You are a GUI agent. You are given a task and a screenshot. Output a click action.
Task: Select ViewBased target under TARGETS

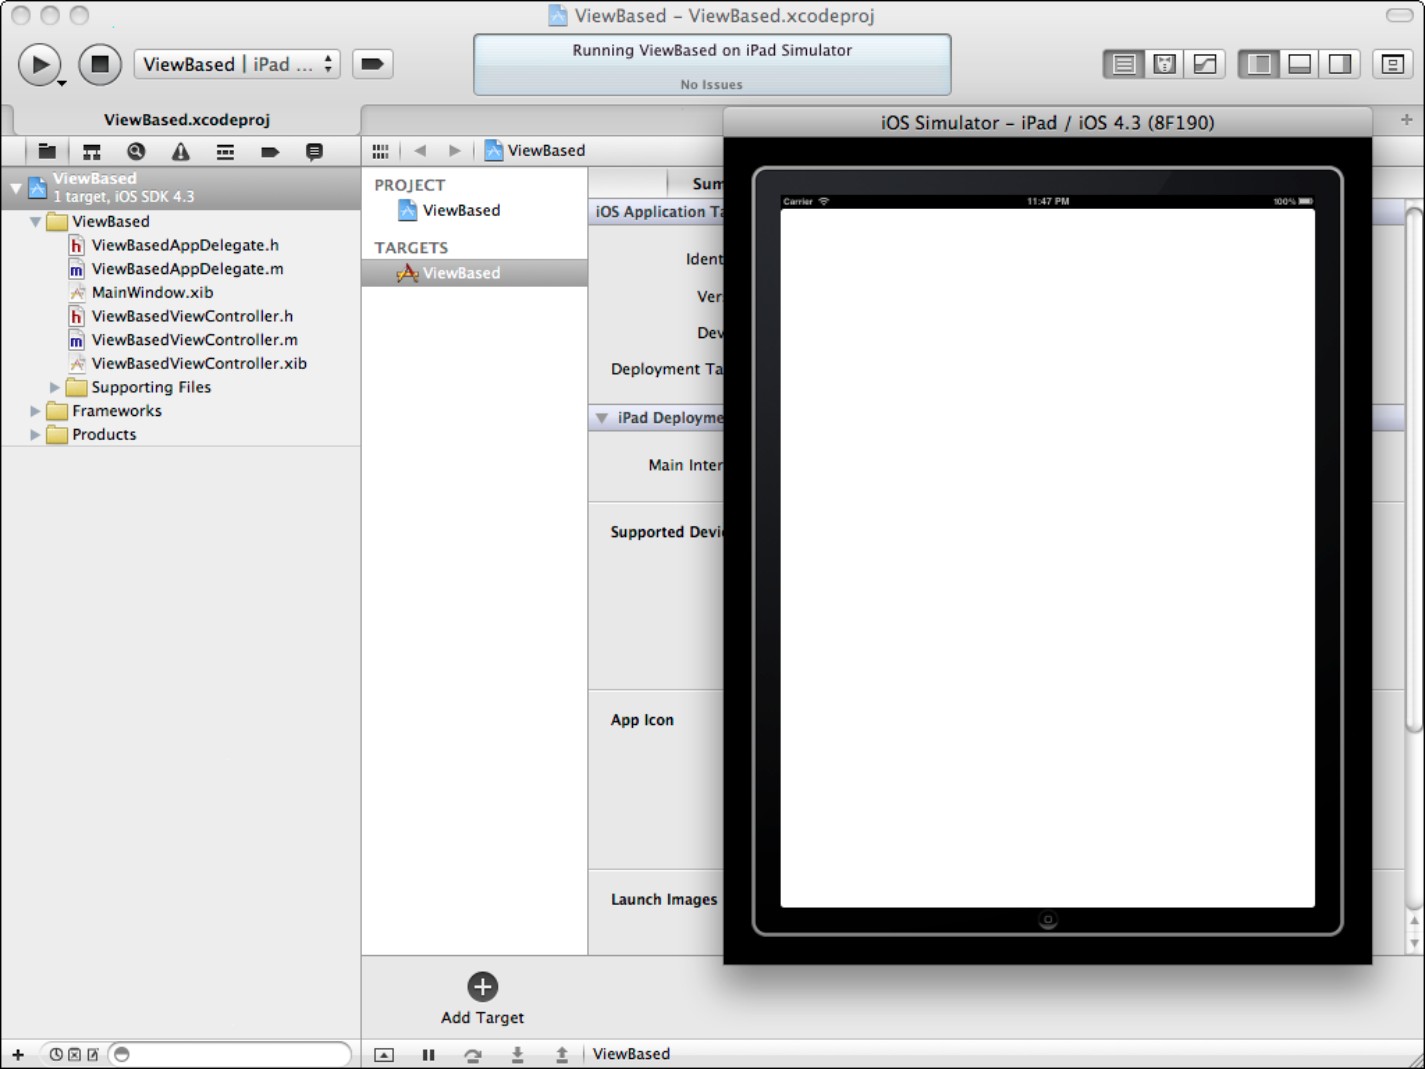[474, 273]
